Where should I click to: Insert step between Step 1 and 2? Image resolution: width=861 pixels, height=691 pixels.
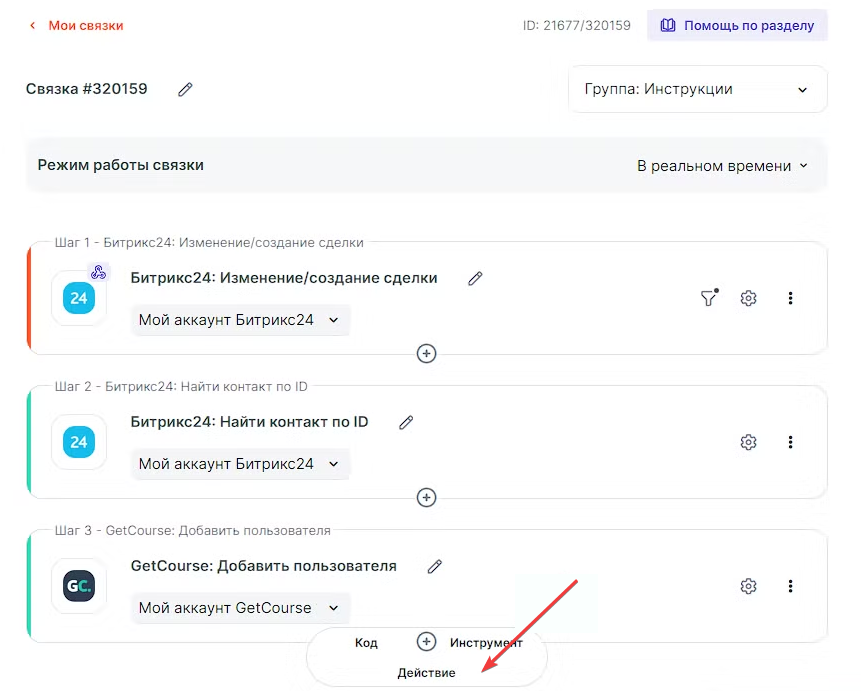tap(427, 353)
